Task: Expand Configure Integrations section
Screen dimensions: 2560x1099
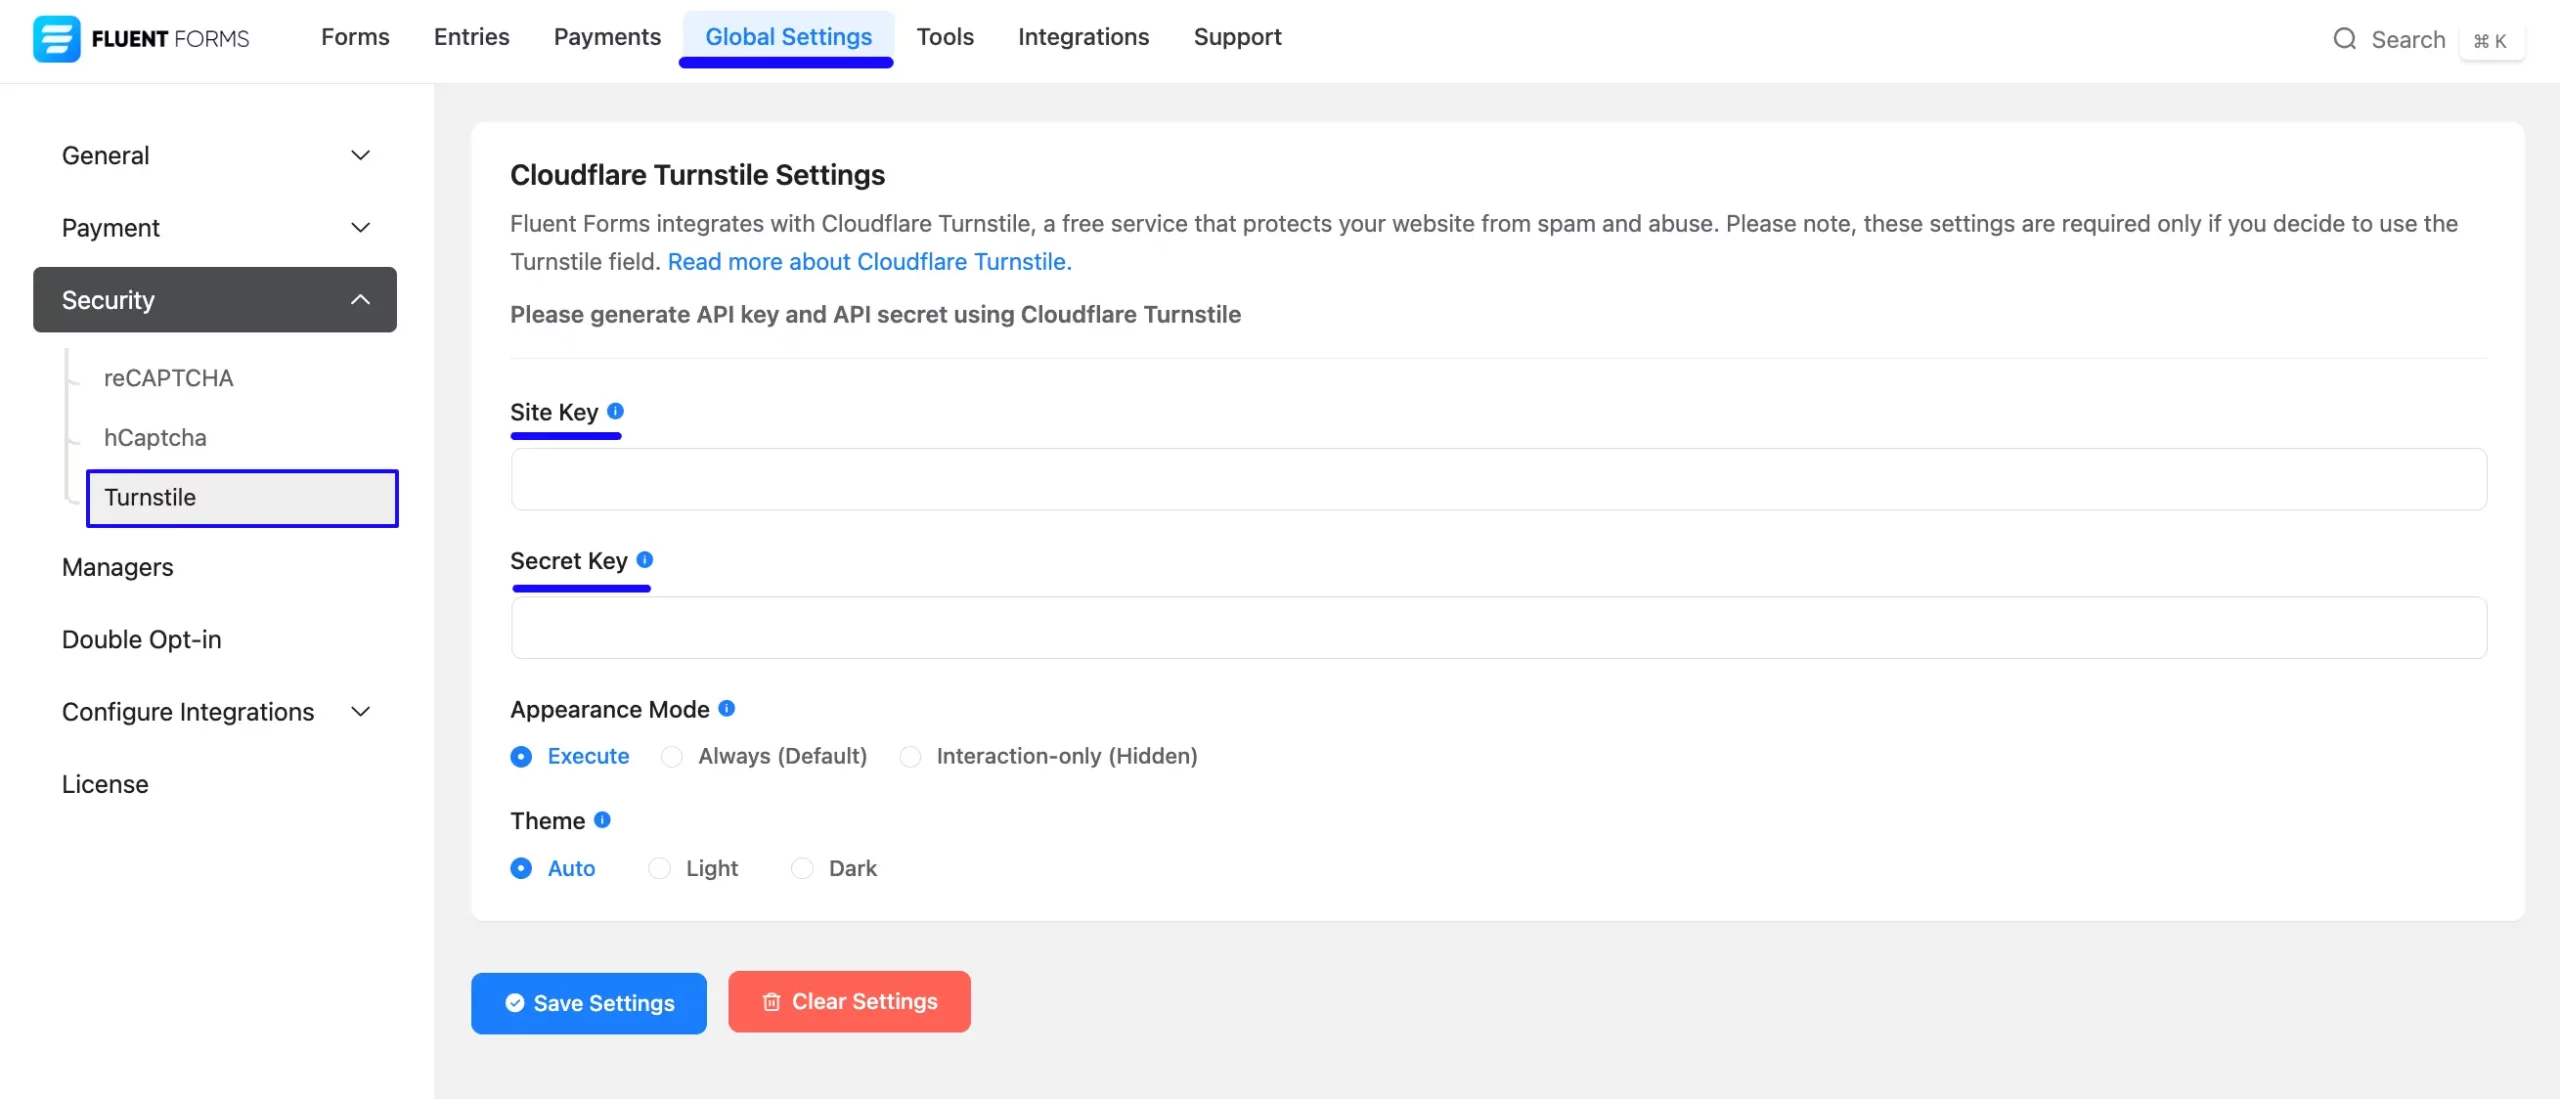Action: pyautogui.click(x=215, y=712)
